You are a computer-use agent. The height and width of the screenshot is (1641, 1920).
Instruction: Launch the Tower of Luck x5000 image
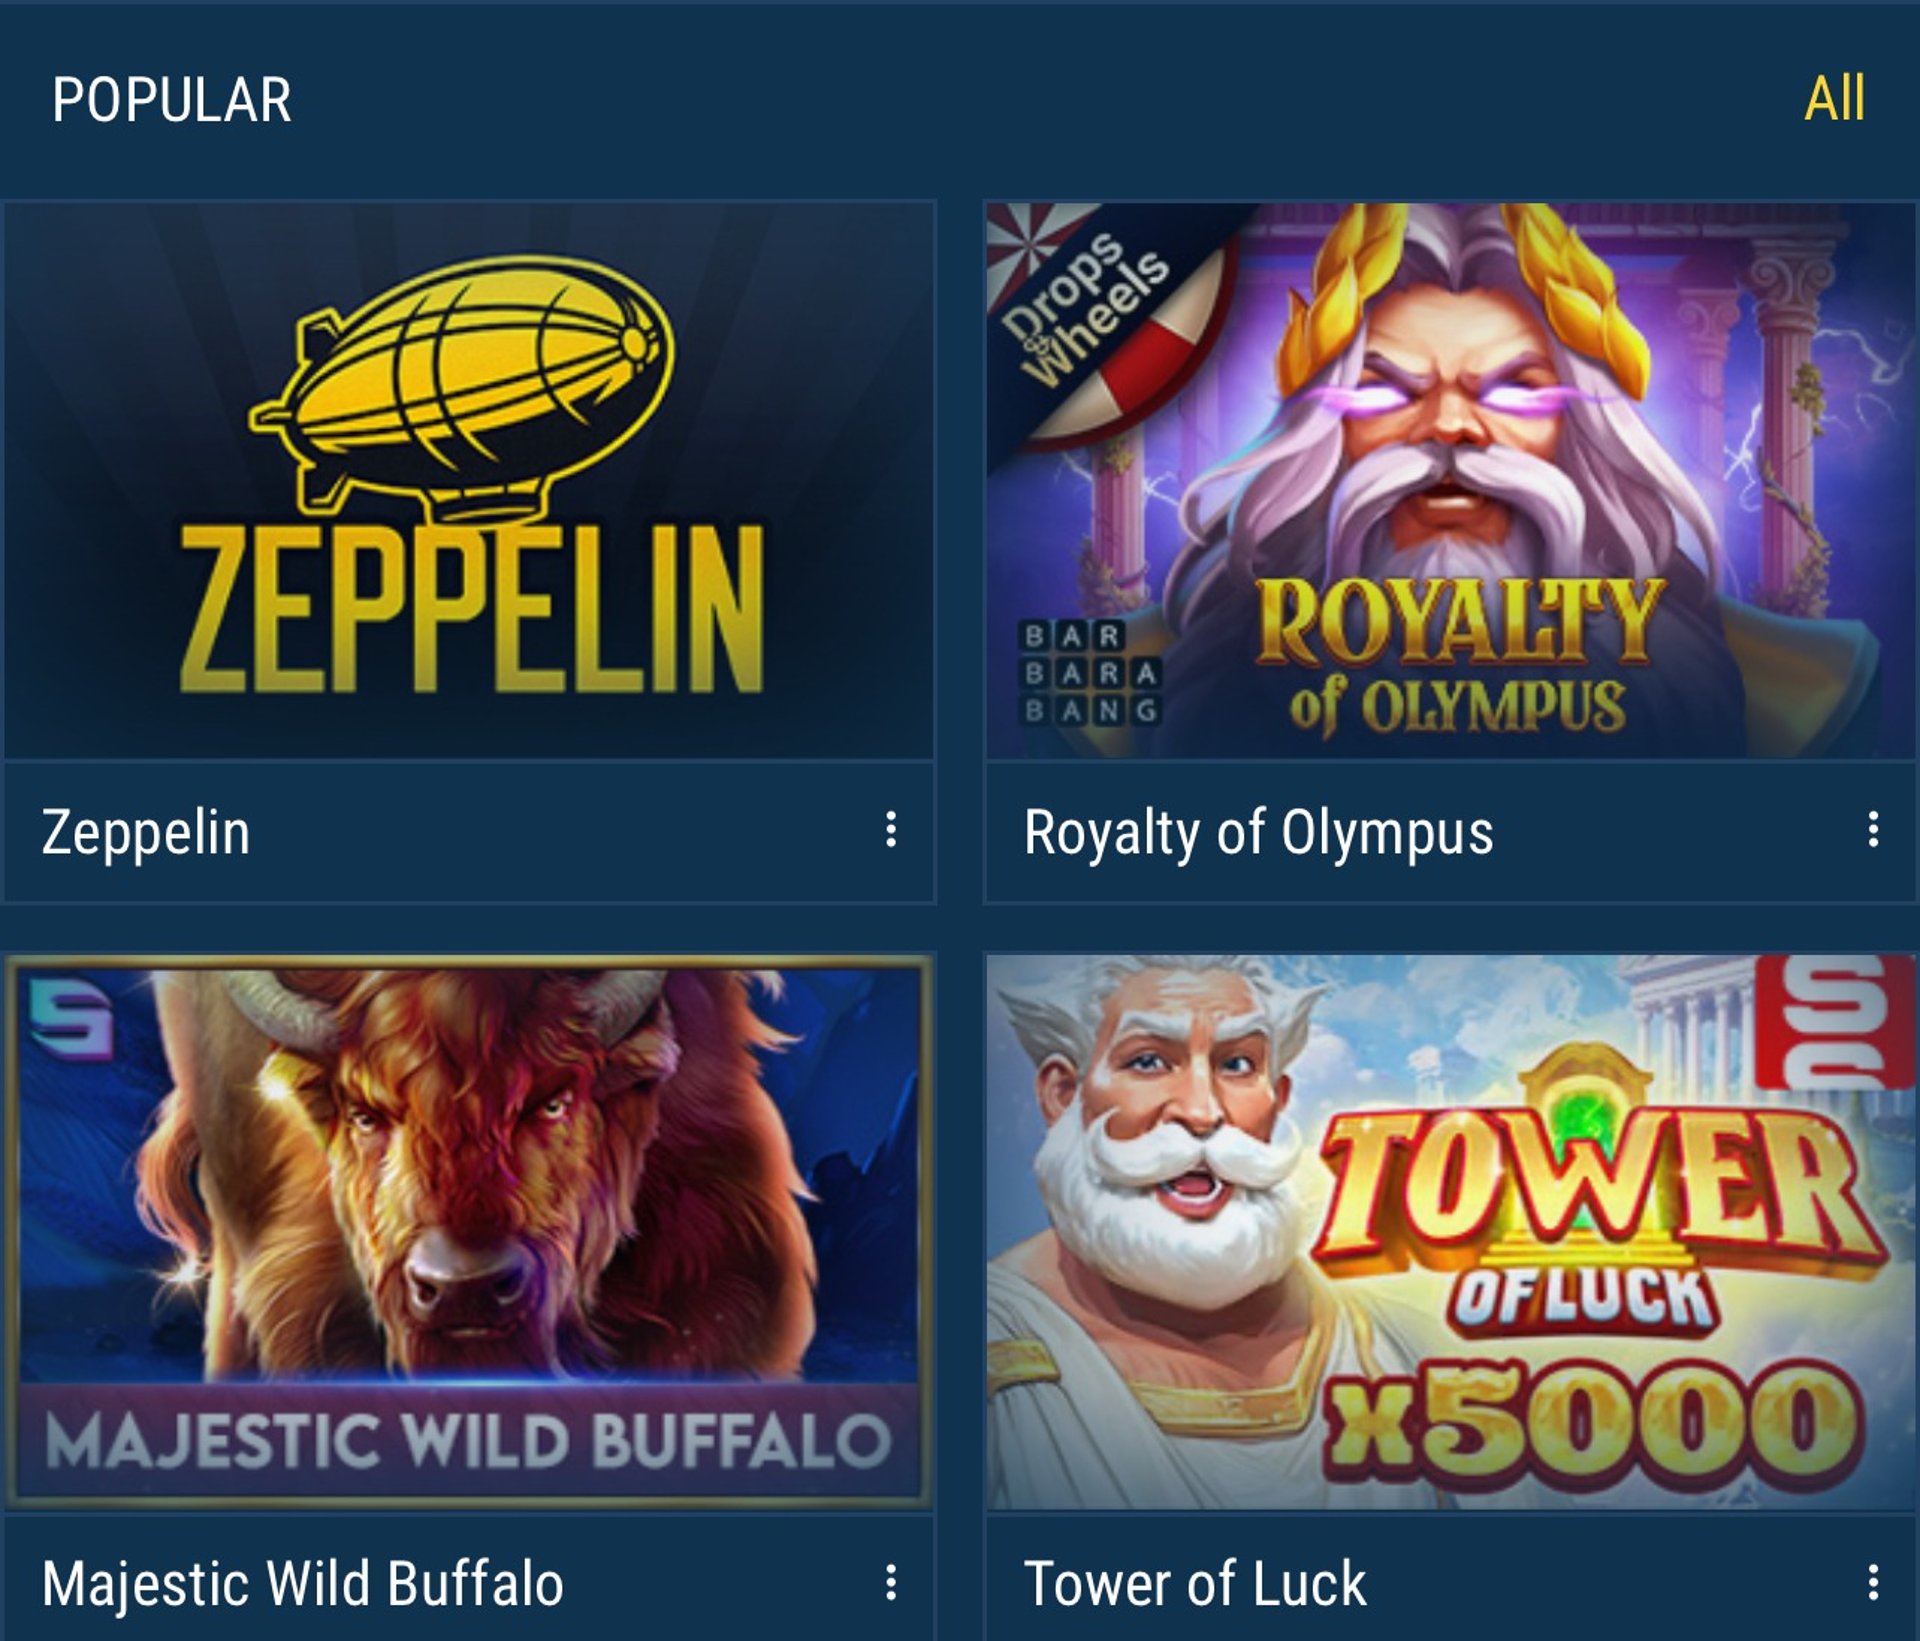(x=1451, y=1232)
